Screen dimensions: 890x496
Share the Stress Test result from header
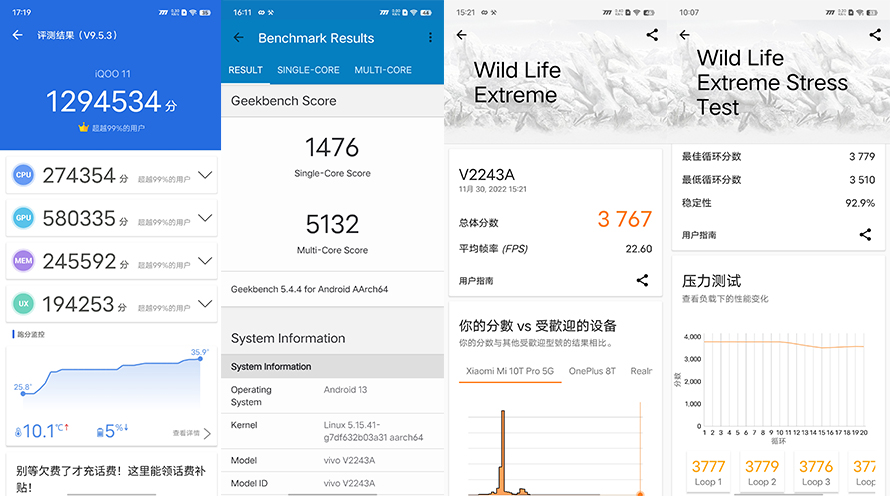point(875,35)
